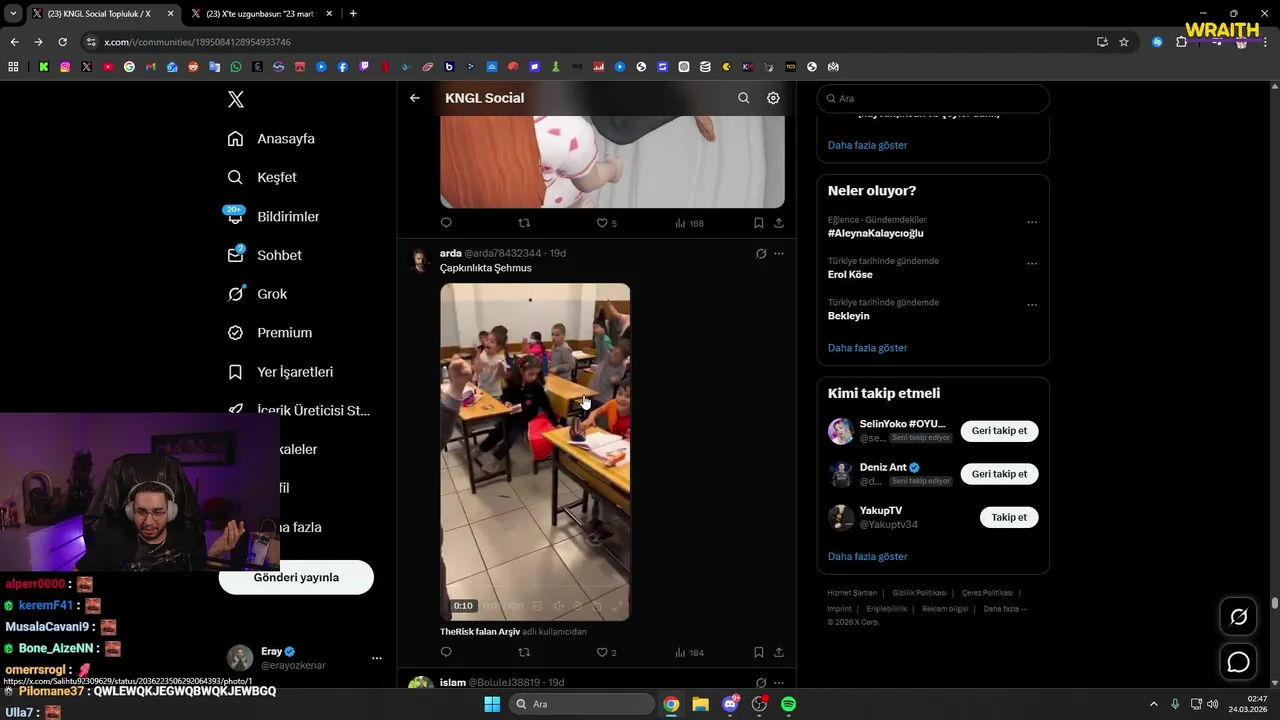
Task: Open community settings gear icon
Action: pos(773,98)
